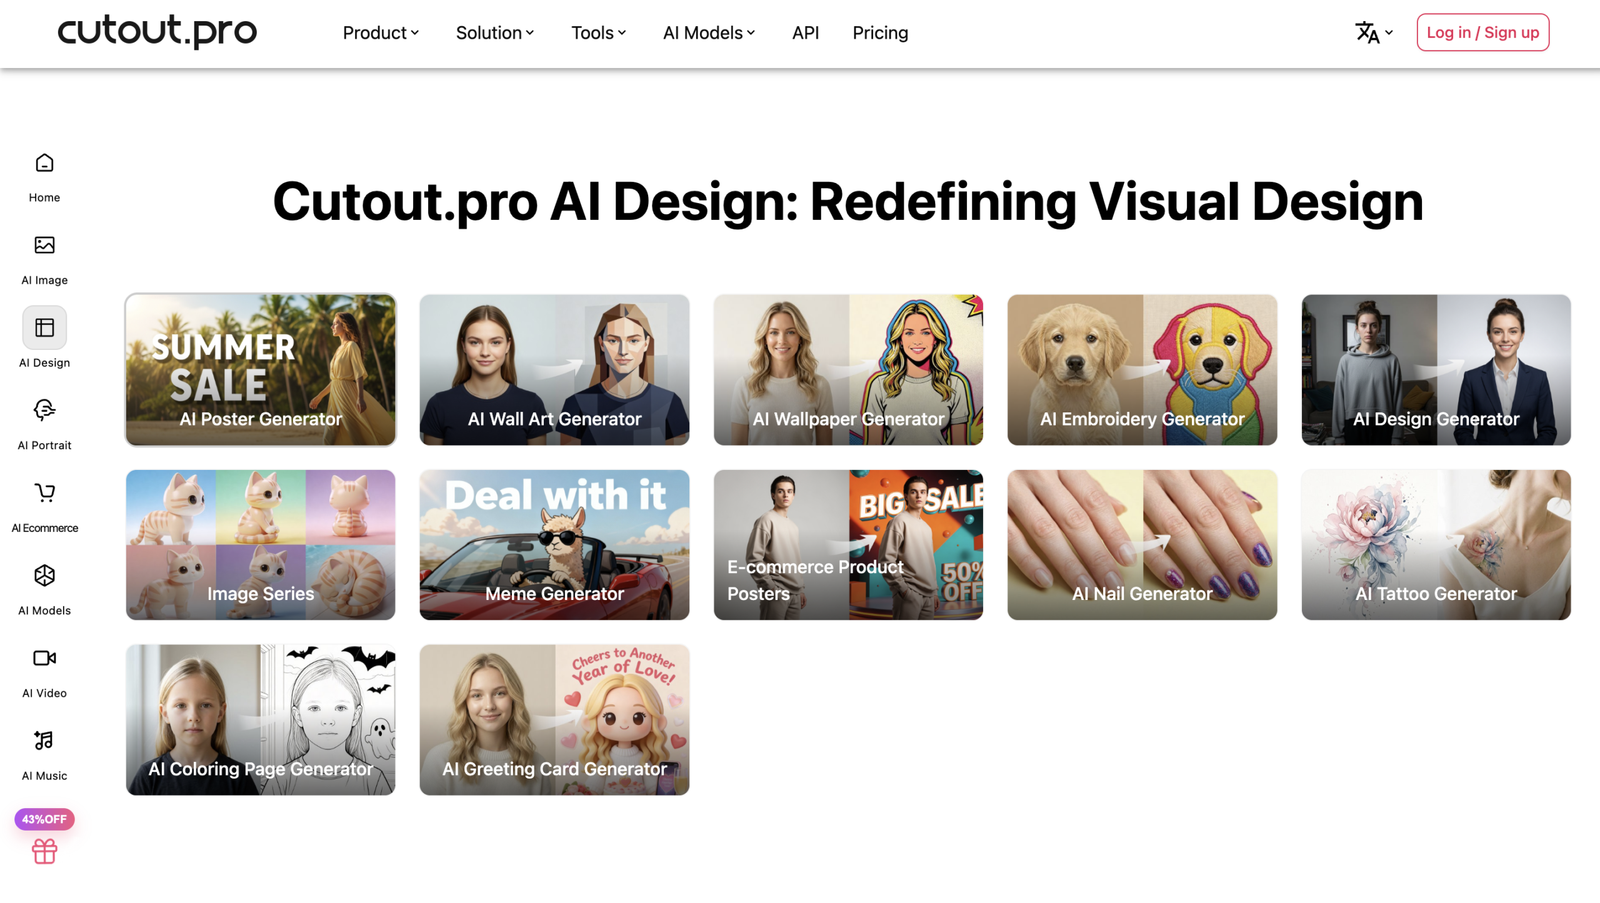Click the gift box icon
Viewport: 1600px width, 903px height.
pos(44,851)
